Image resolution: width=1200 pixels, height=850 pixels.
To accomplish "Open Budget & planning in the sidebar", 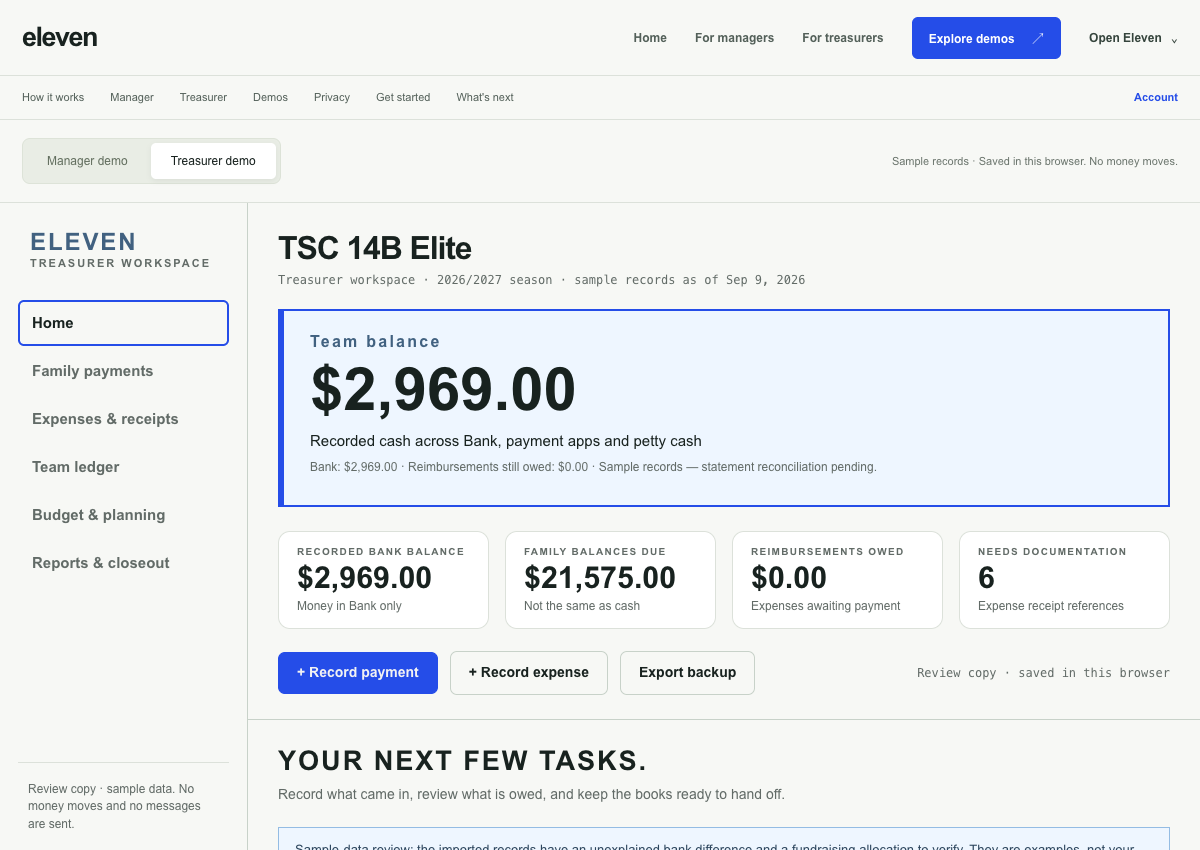I will point(123,515).
